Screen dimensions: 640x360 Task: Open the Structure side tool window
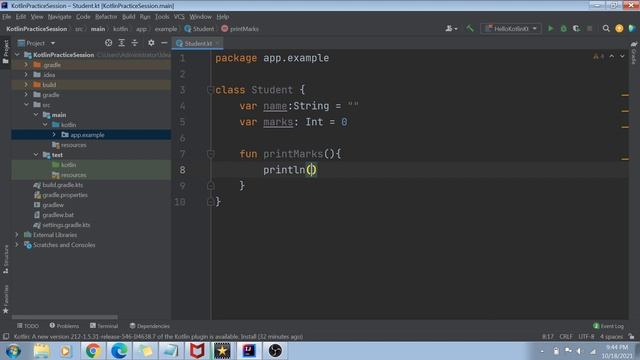click(6, 259)
